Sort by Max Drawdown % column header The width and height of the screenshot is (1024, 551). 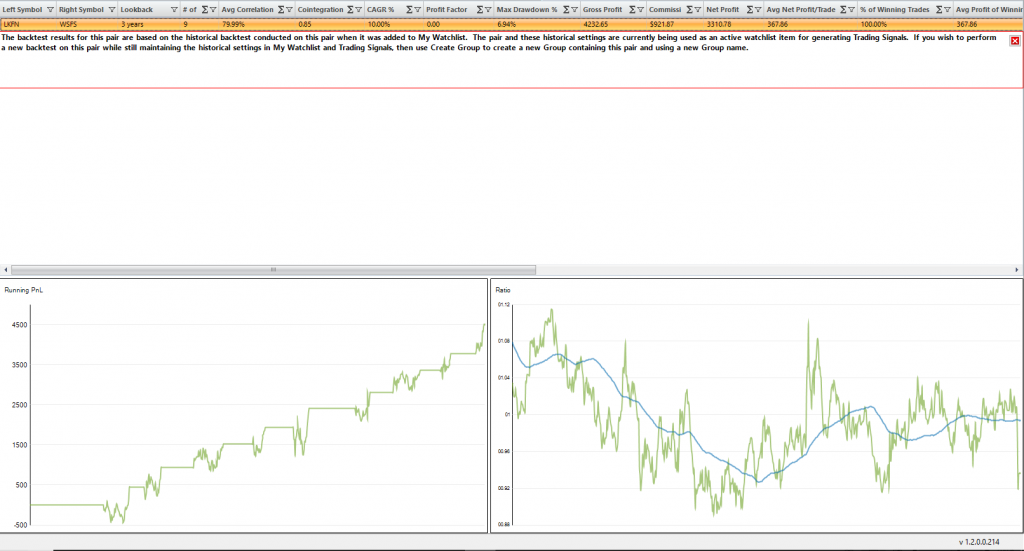click(x=527, y=9)
